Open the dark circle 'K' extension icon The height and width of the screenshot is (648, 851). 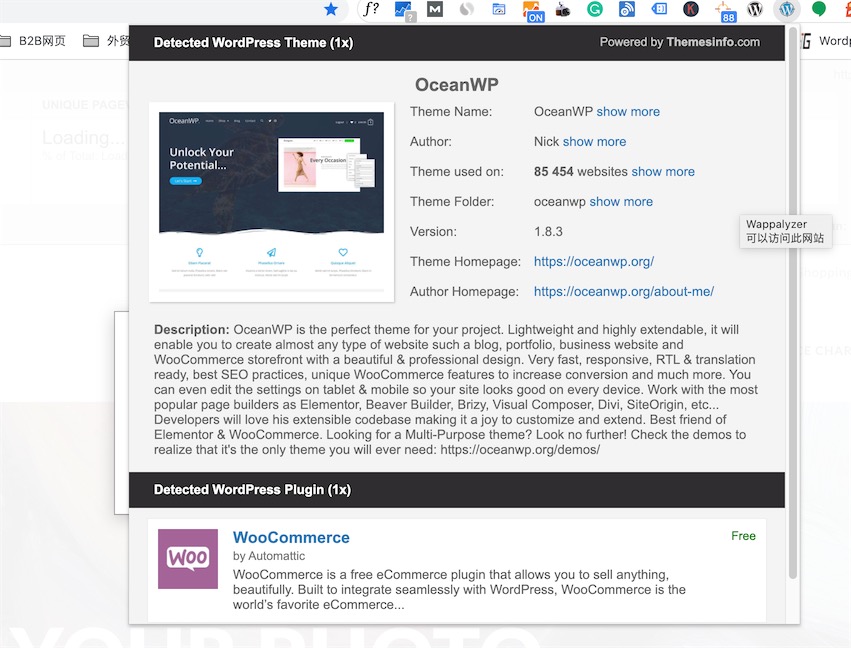(x=691, y=9)
